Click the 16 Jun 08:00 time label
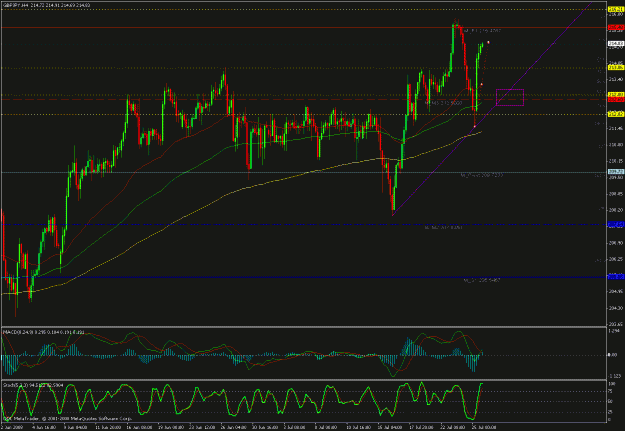The width and height of the screenshot is (625, 431). tap(139, 427)
